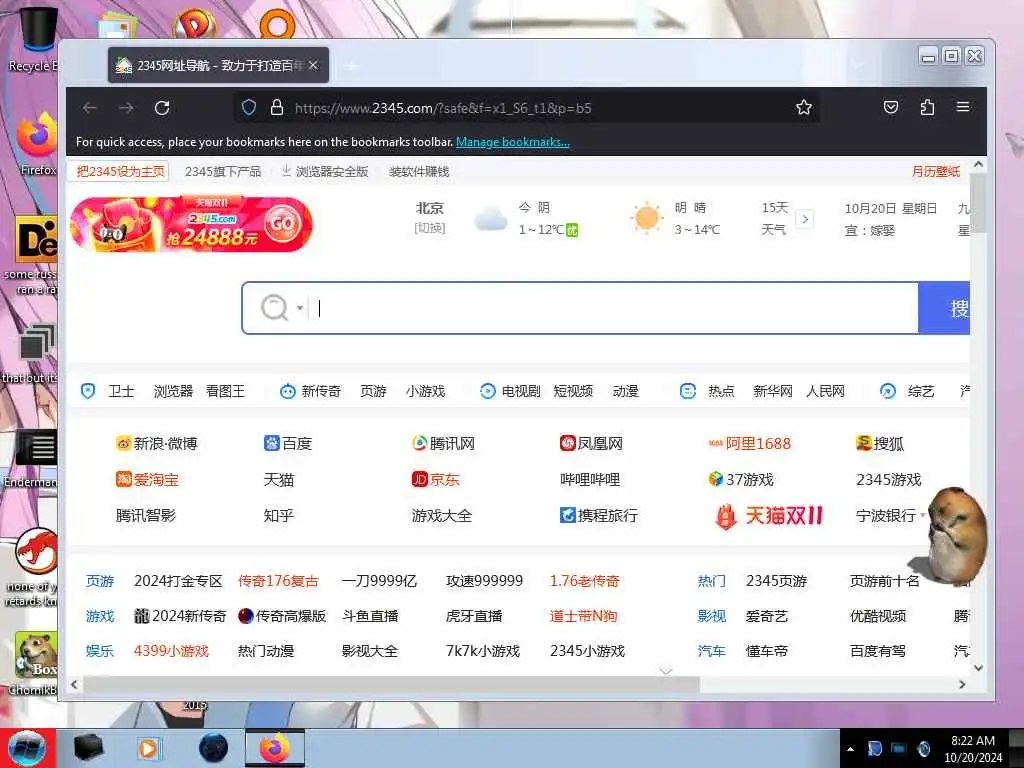1024x768 pixels.
Task: Open the Windows Start button
Action: tap(27, 748)
